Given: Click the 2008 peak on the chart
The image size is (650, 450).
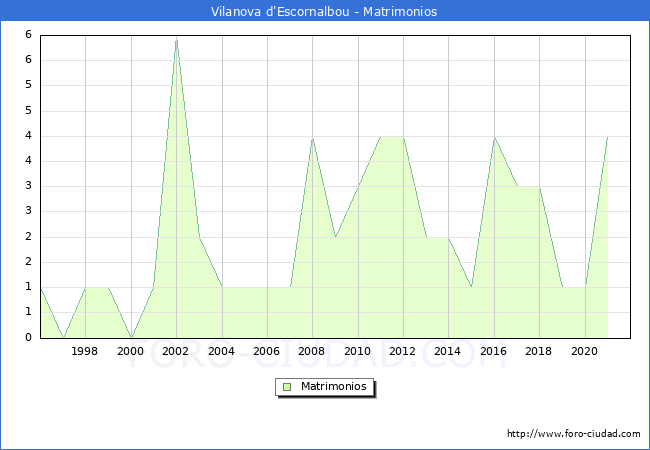Looking at the screenshot, I should (313, 139).
